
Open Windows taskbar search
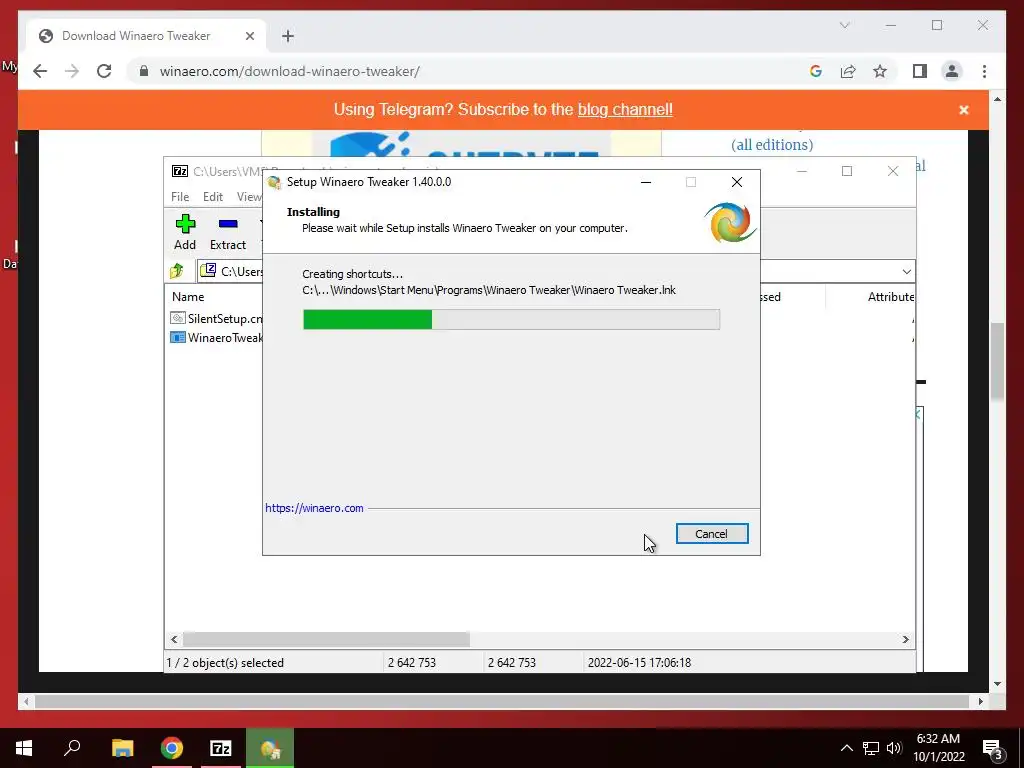72,748
